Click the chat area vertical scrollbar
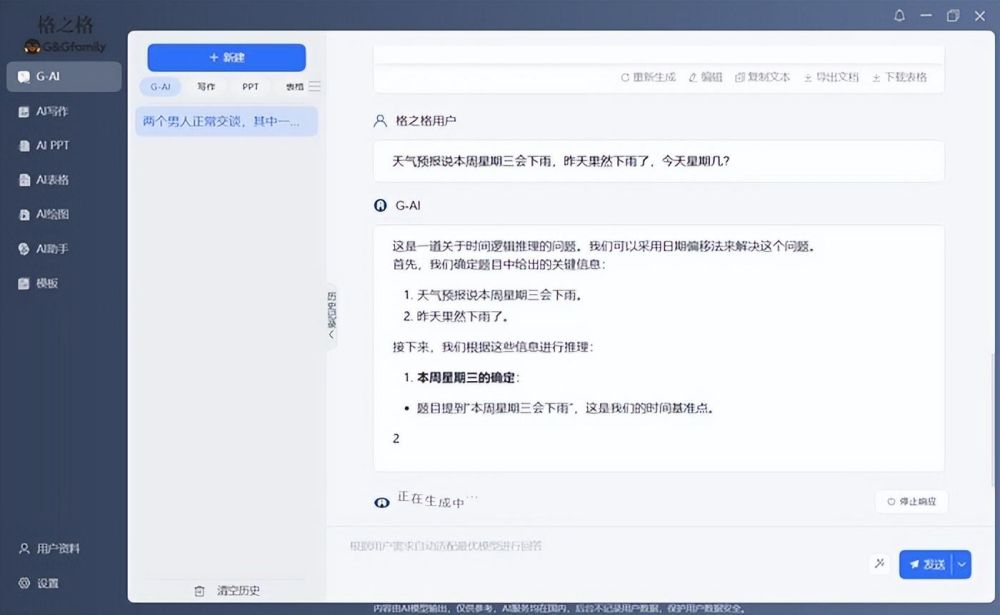1000x615 pixels. point(992,418)
